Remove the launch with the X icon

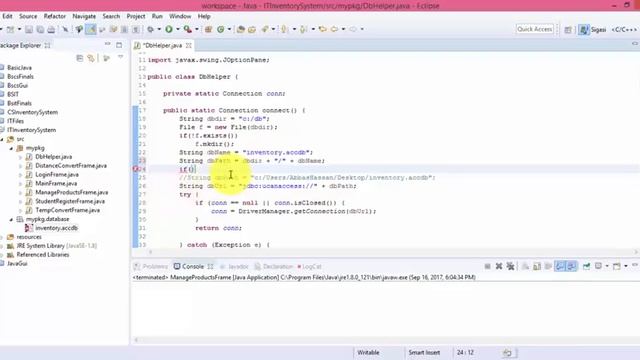pyautogui.click(x=499, y=267)
